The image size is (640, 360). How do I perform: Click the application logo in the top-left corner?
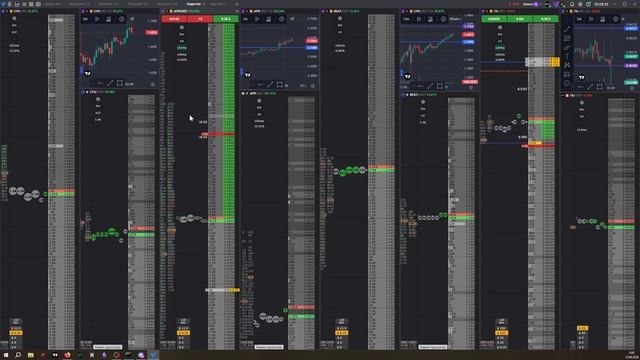coord(3,4)
